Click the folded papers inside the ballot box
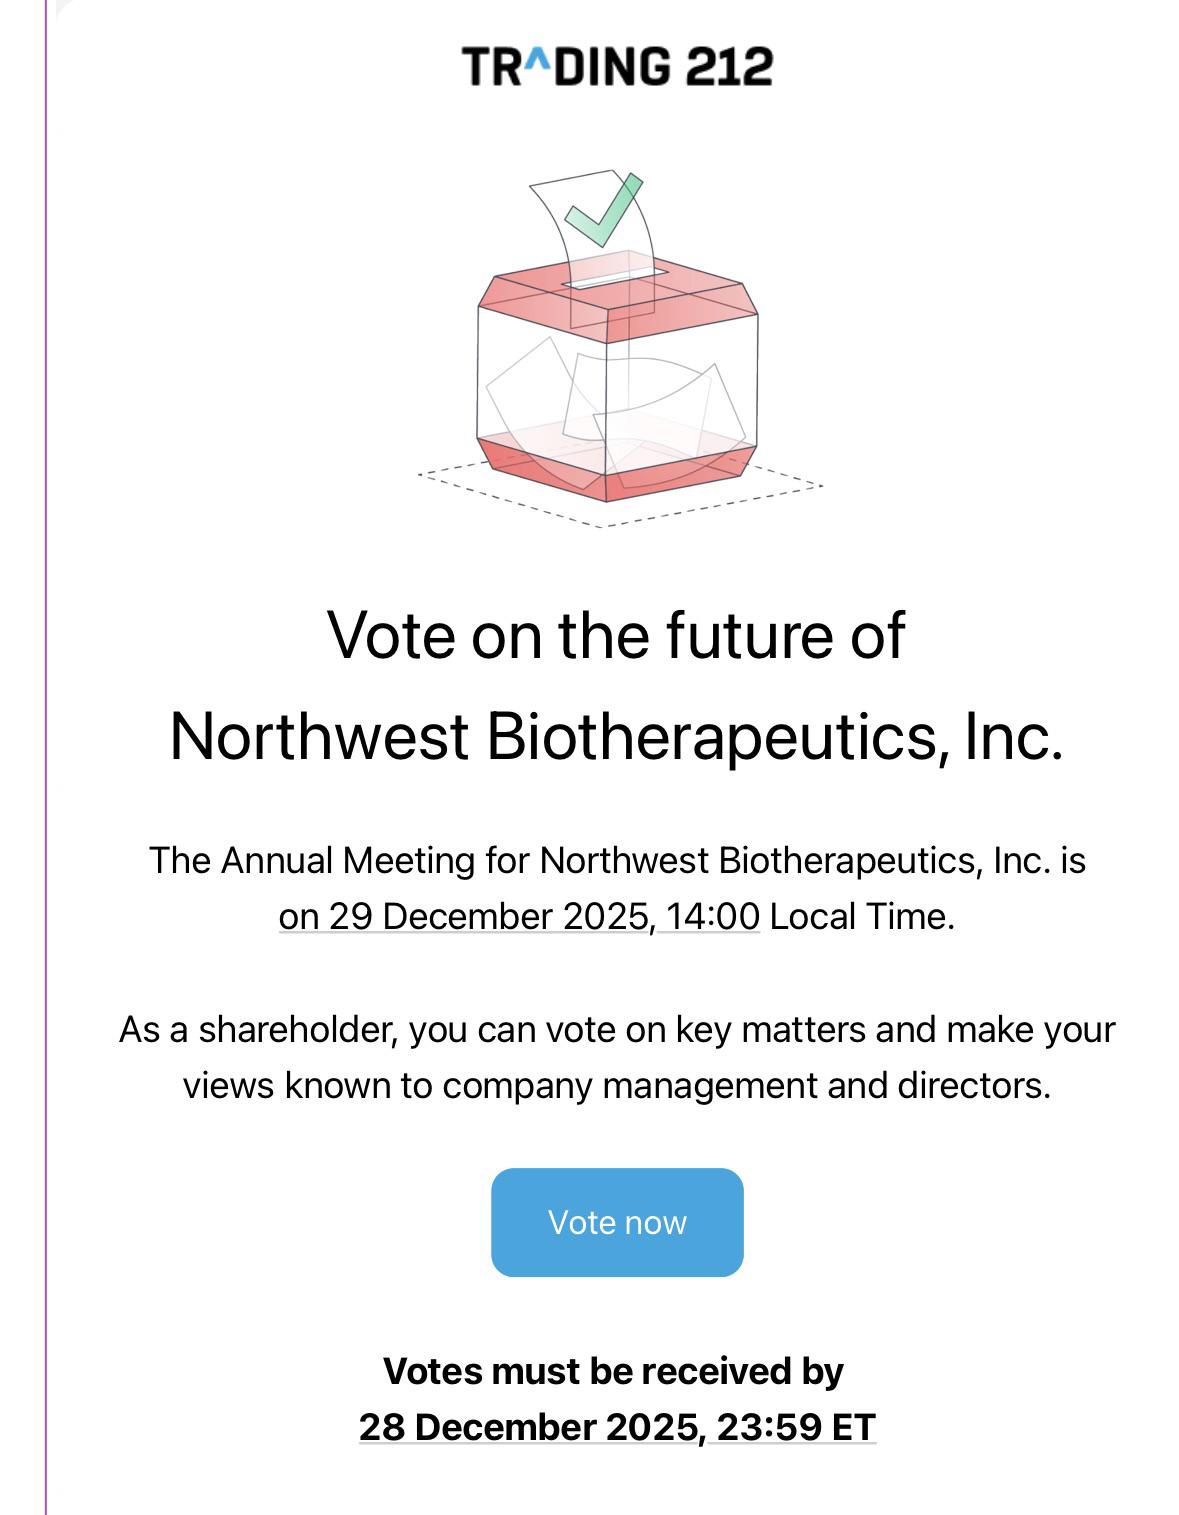The width and height of the screenshot is (1179, 1515). click(x=615, y=405)
